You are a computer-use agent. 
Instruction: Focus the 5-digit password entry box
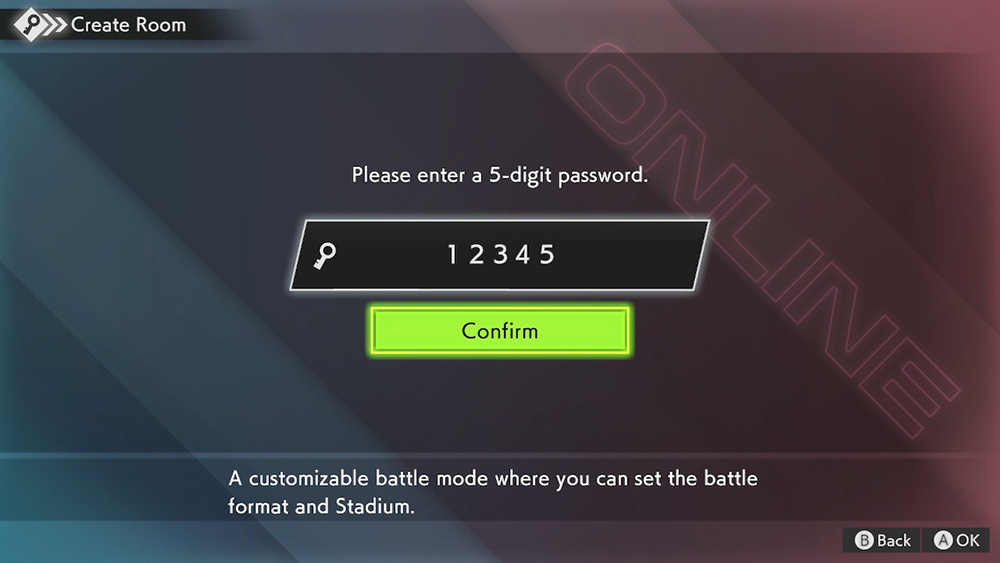[500, 255]
